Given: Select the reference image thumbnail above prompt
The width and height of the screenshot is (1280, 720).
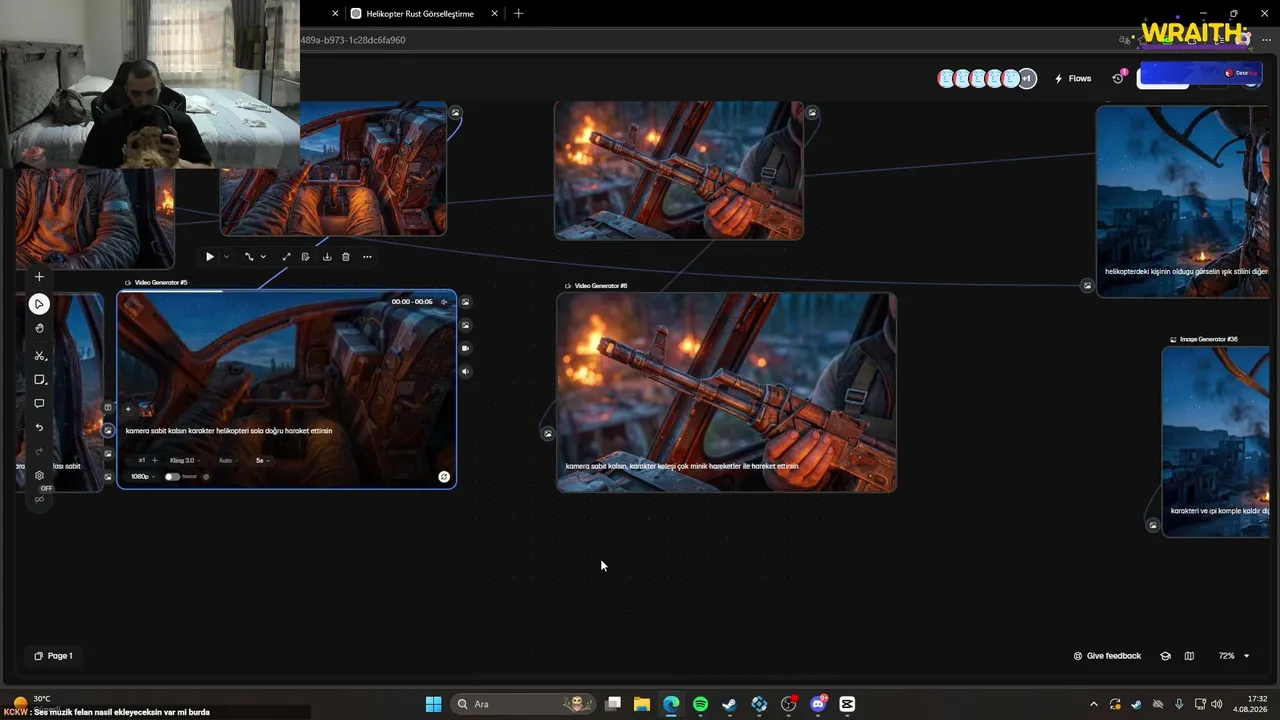Looking at the screenshot, I should pyautogui.click(x=146, y=409).
